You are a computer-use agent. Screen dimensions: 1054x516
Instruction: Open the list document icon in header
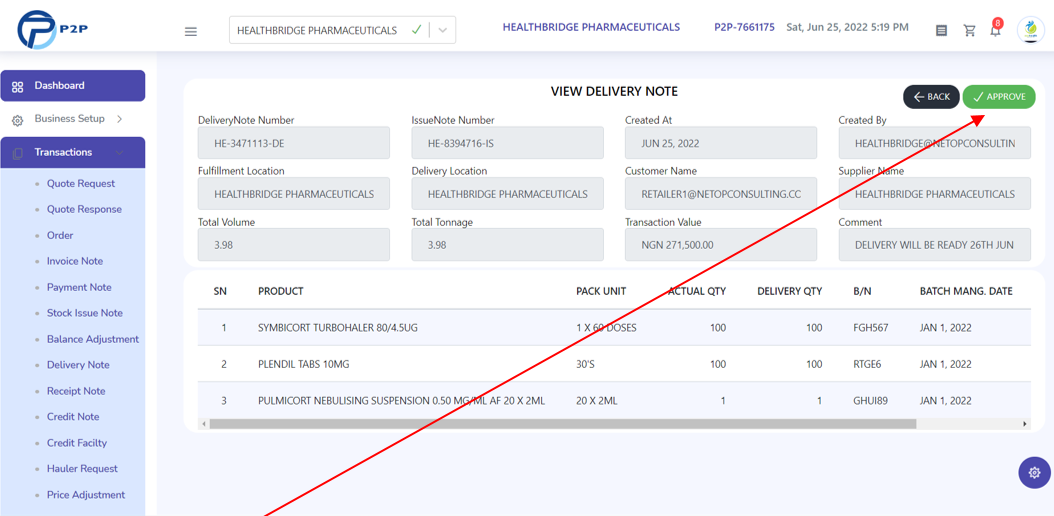(942, 30)
